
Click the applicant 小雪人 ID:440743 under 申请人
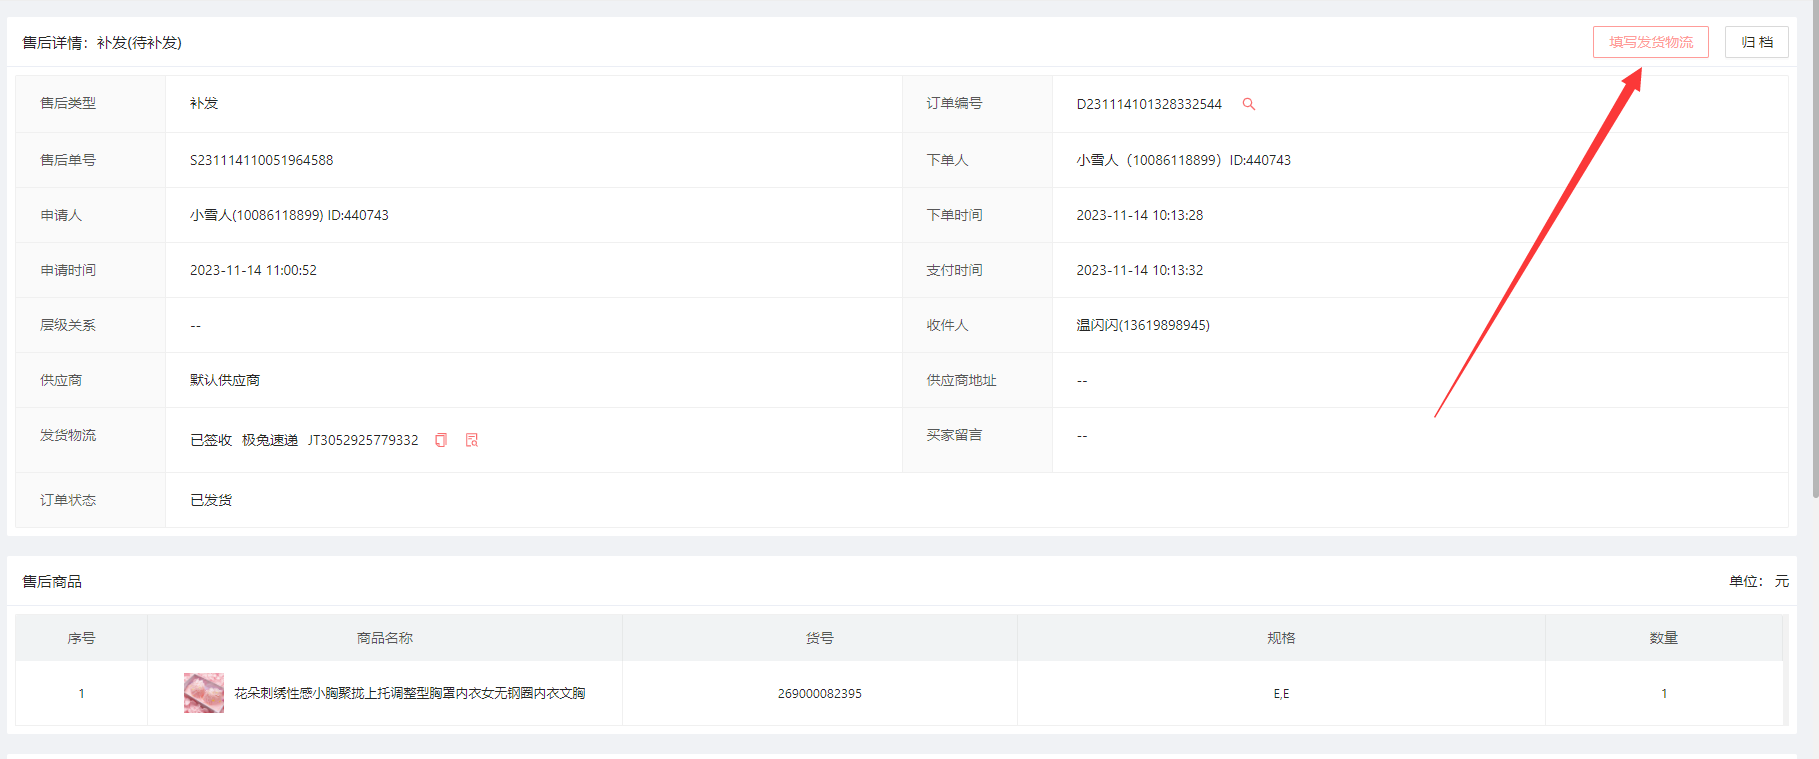pos(289,215)
